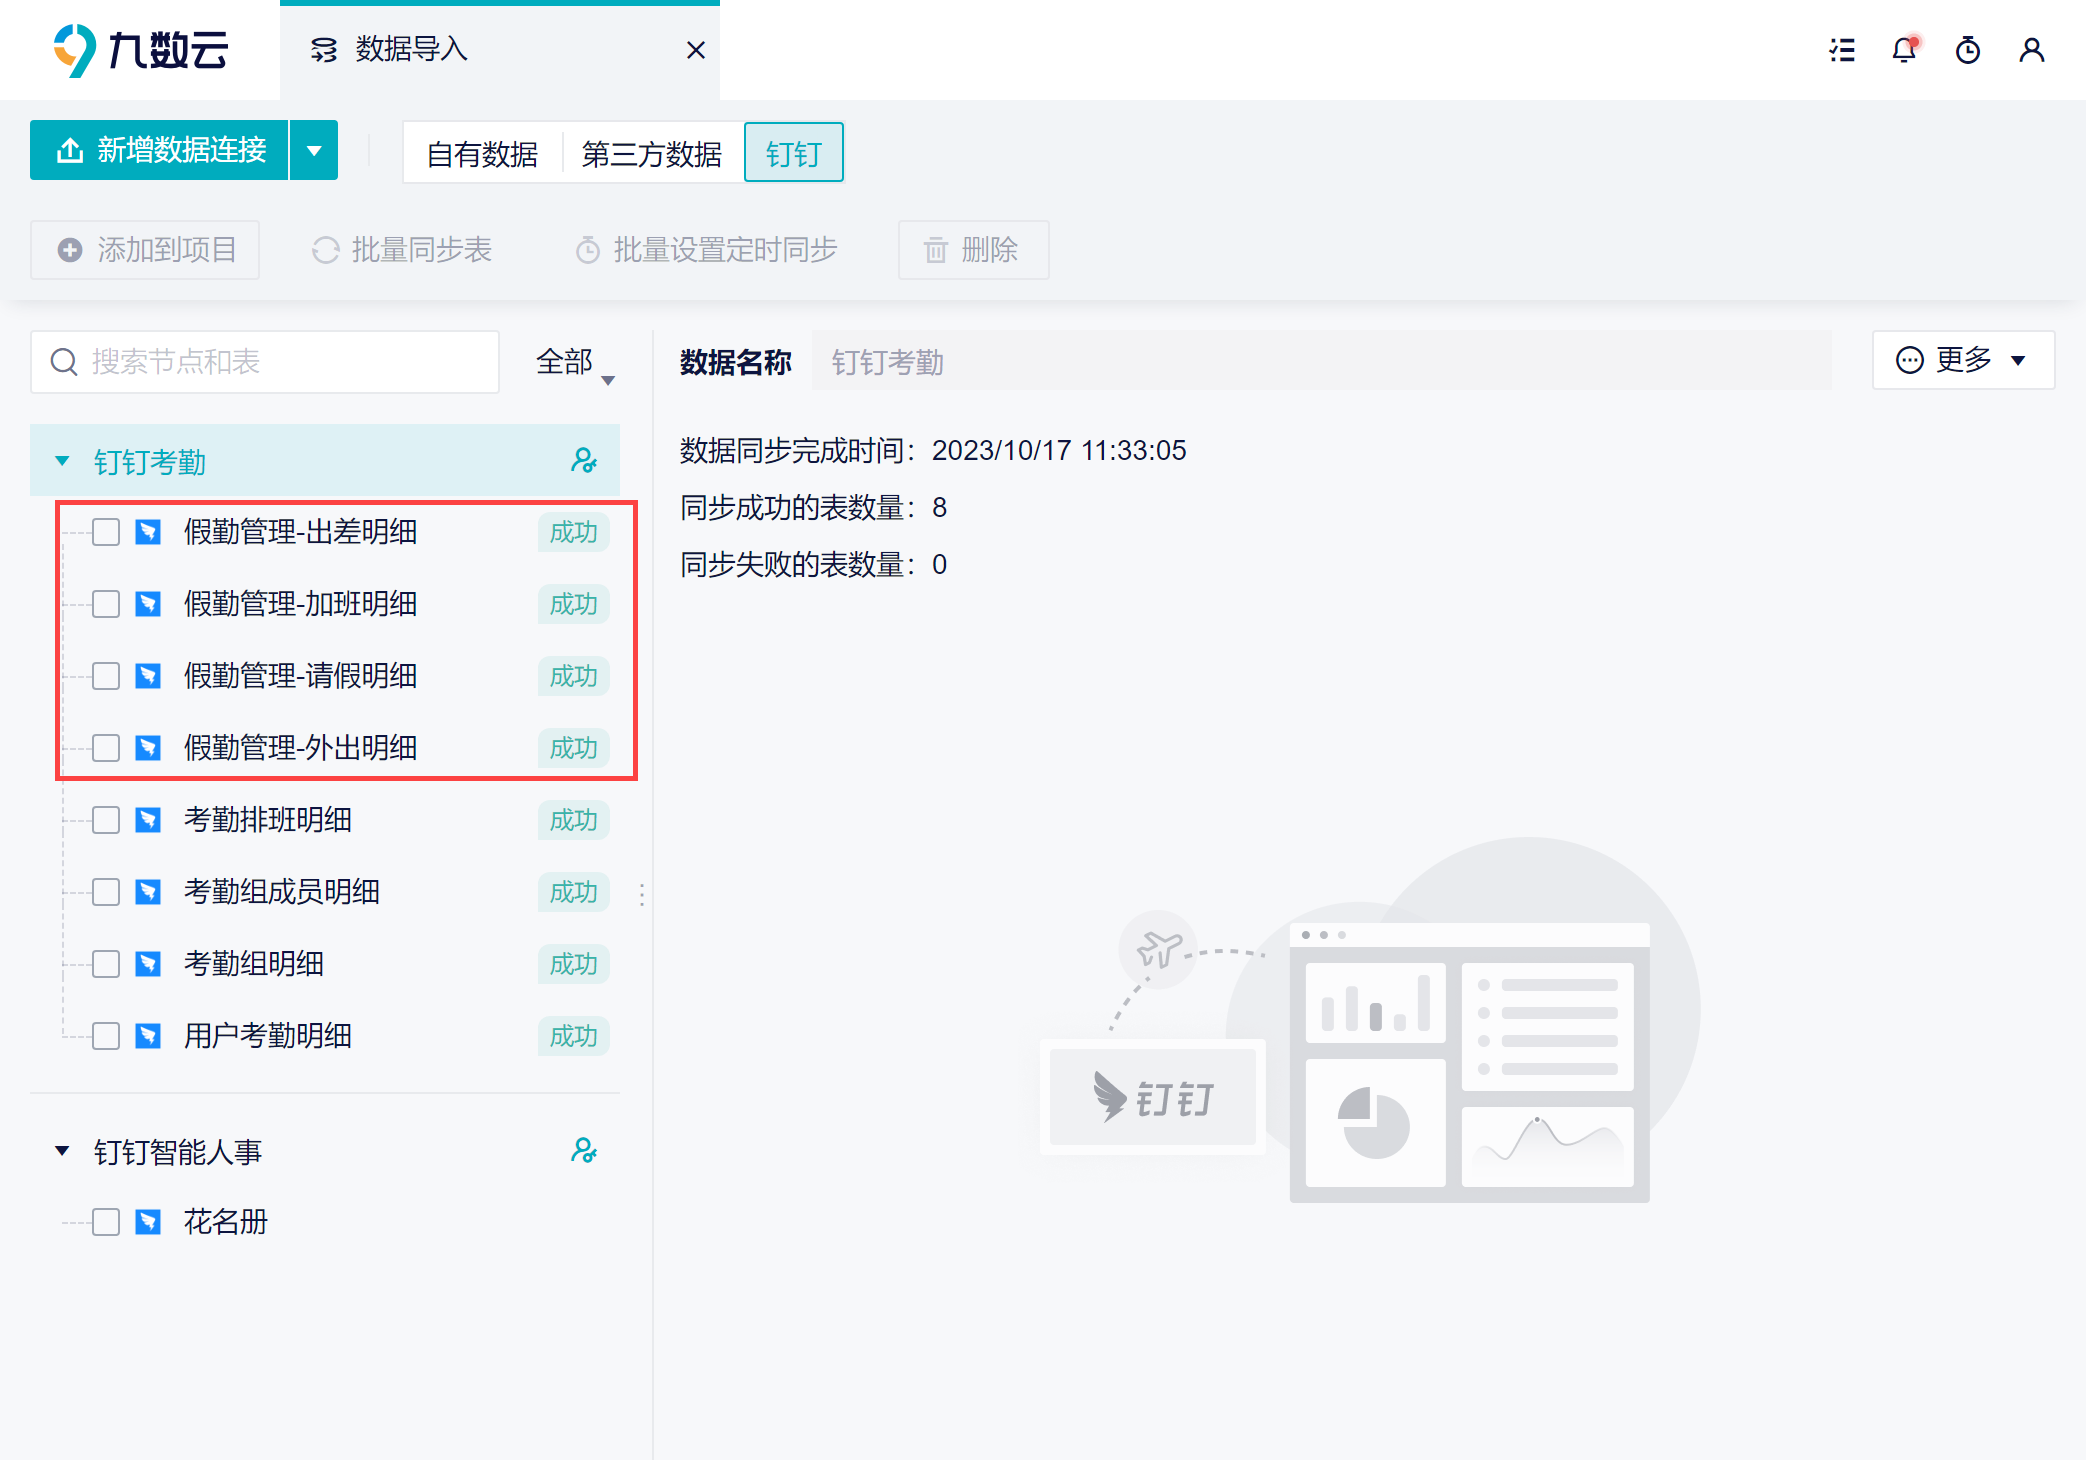This screenshot has height=1460, width=2086.
Task: Click 新增数据连接 button
Action: (159, 150)
